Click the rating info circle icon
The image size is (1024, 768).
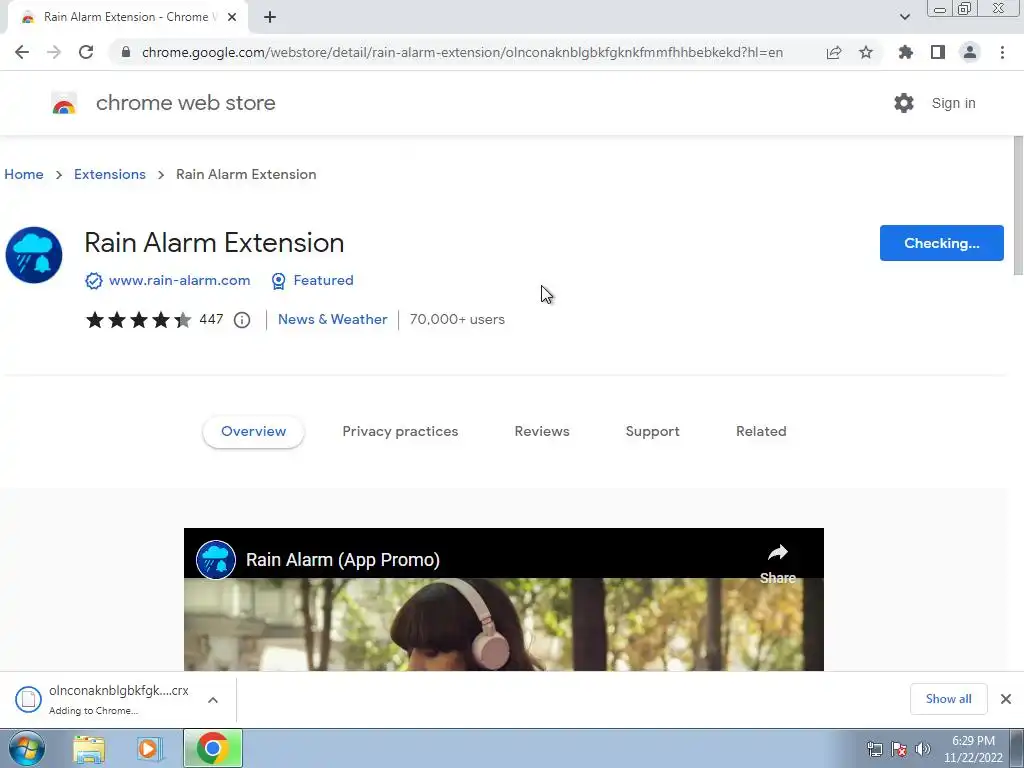pyautogui.click(x=242, y=320)
